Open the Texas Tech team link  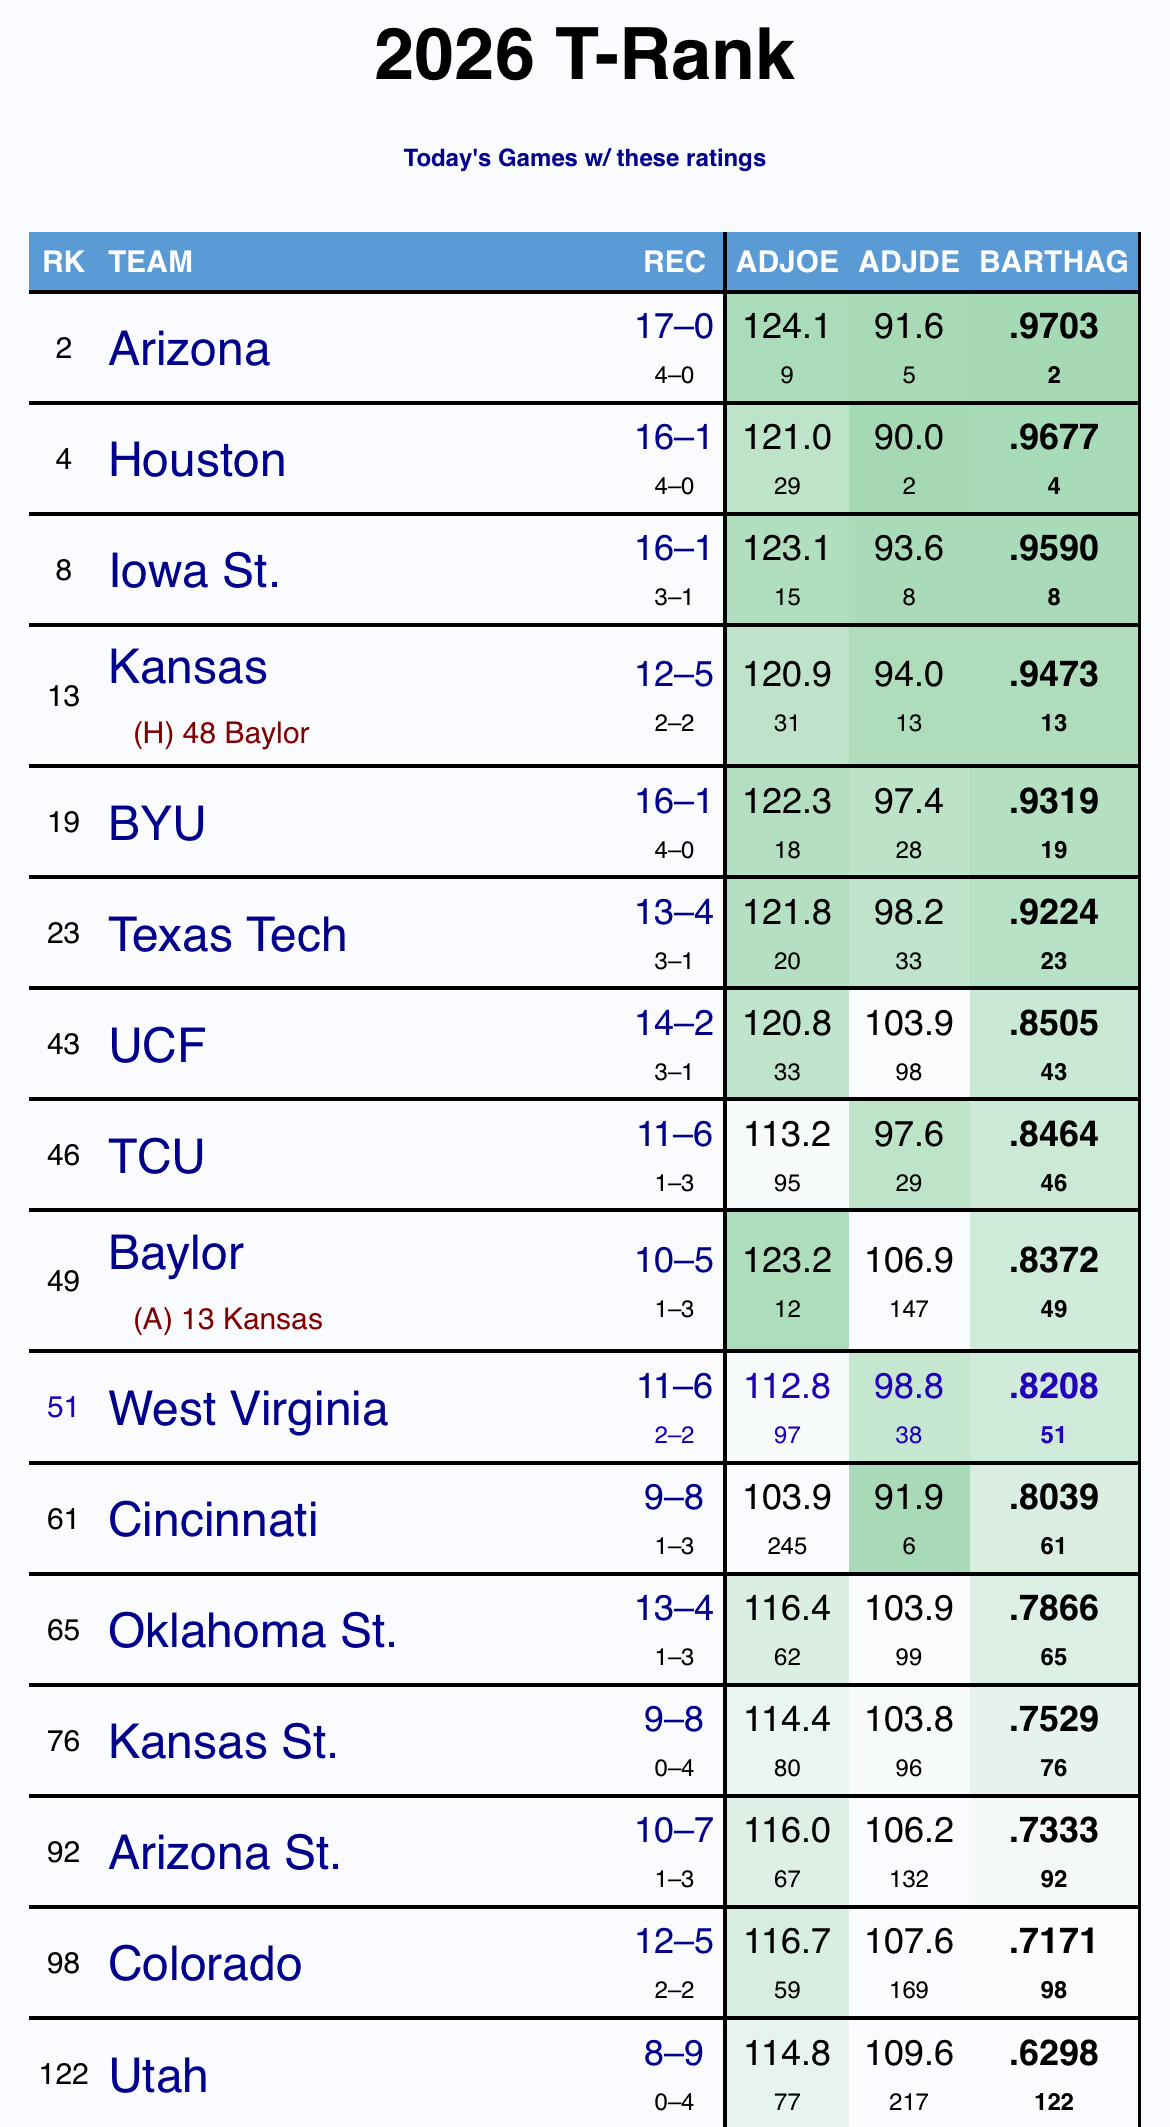tap(227, 934)
